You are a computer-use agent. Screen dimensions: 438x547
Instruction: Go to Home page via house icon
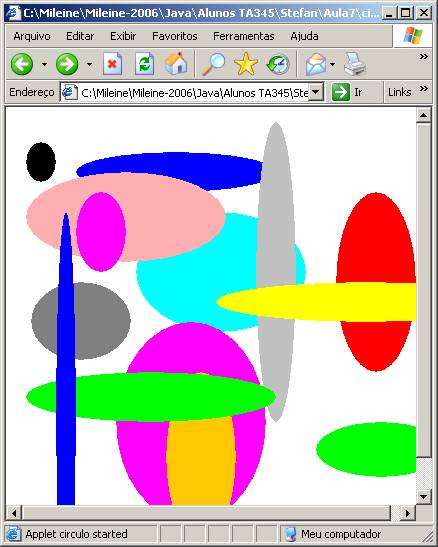pyautogui.click(x=176, y=63)
